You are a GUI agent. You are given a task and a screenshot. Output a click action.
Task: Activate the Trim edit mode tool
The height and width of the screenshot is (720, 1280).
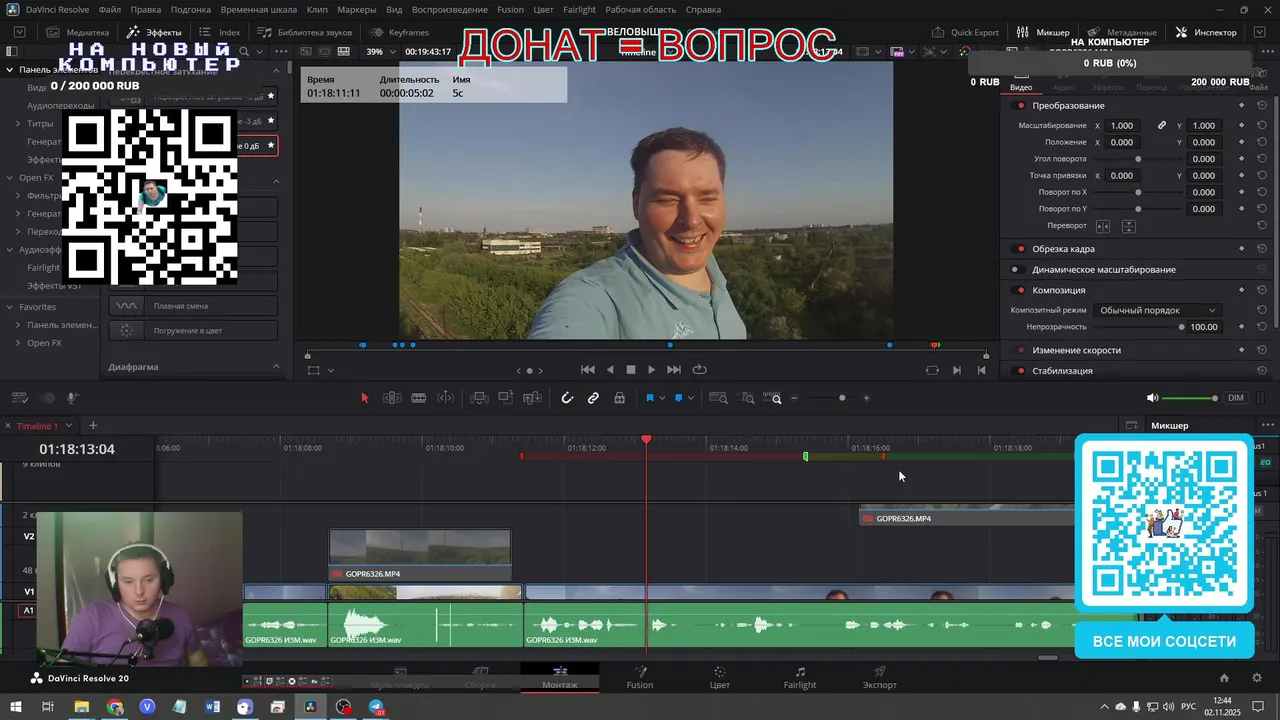pos(392,398)
